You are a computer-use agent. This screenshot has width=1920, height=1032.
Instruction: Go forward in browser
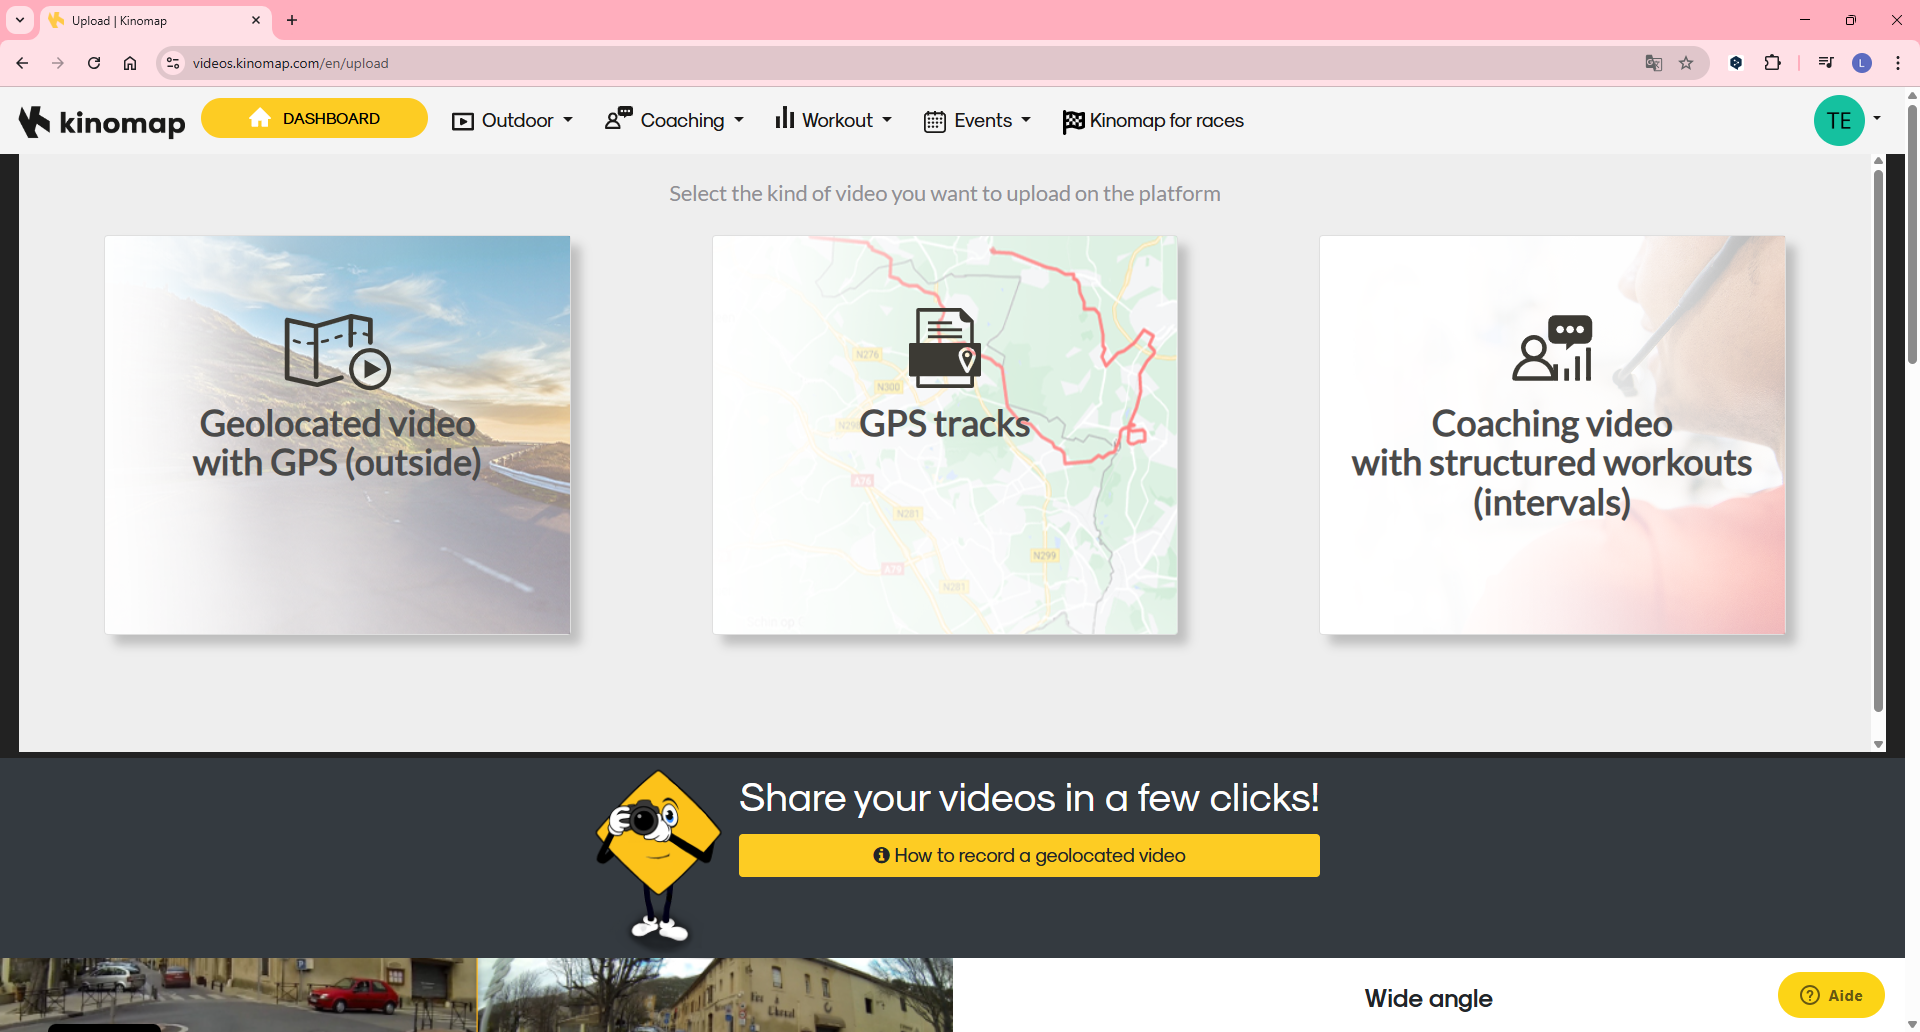[58, 63]
